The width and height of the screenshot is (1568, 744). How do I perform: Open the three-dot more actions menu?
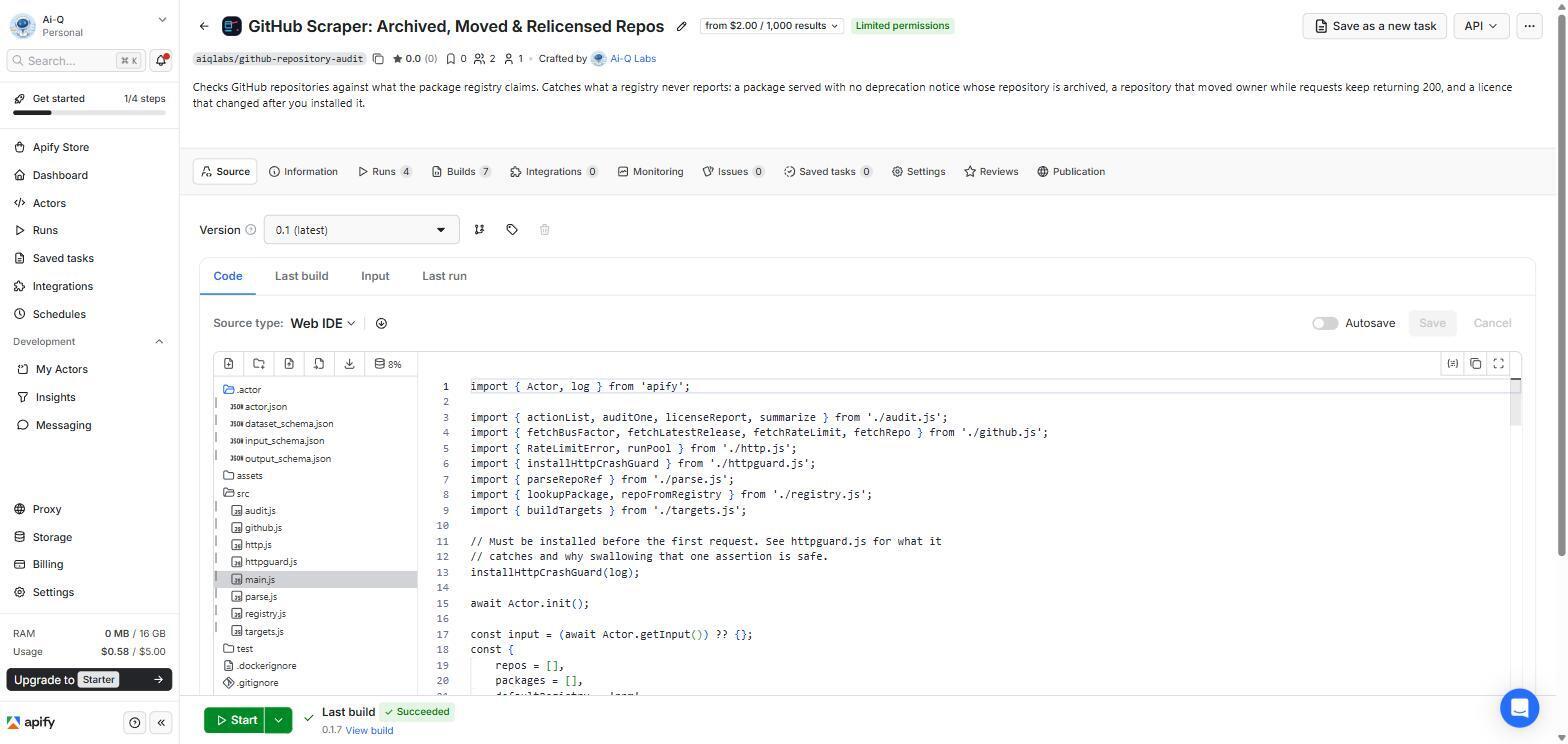(1529, 26)
